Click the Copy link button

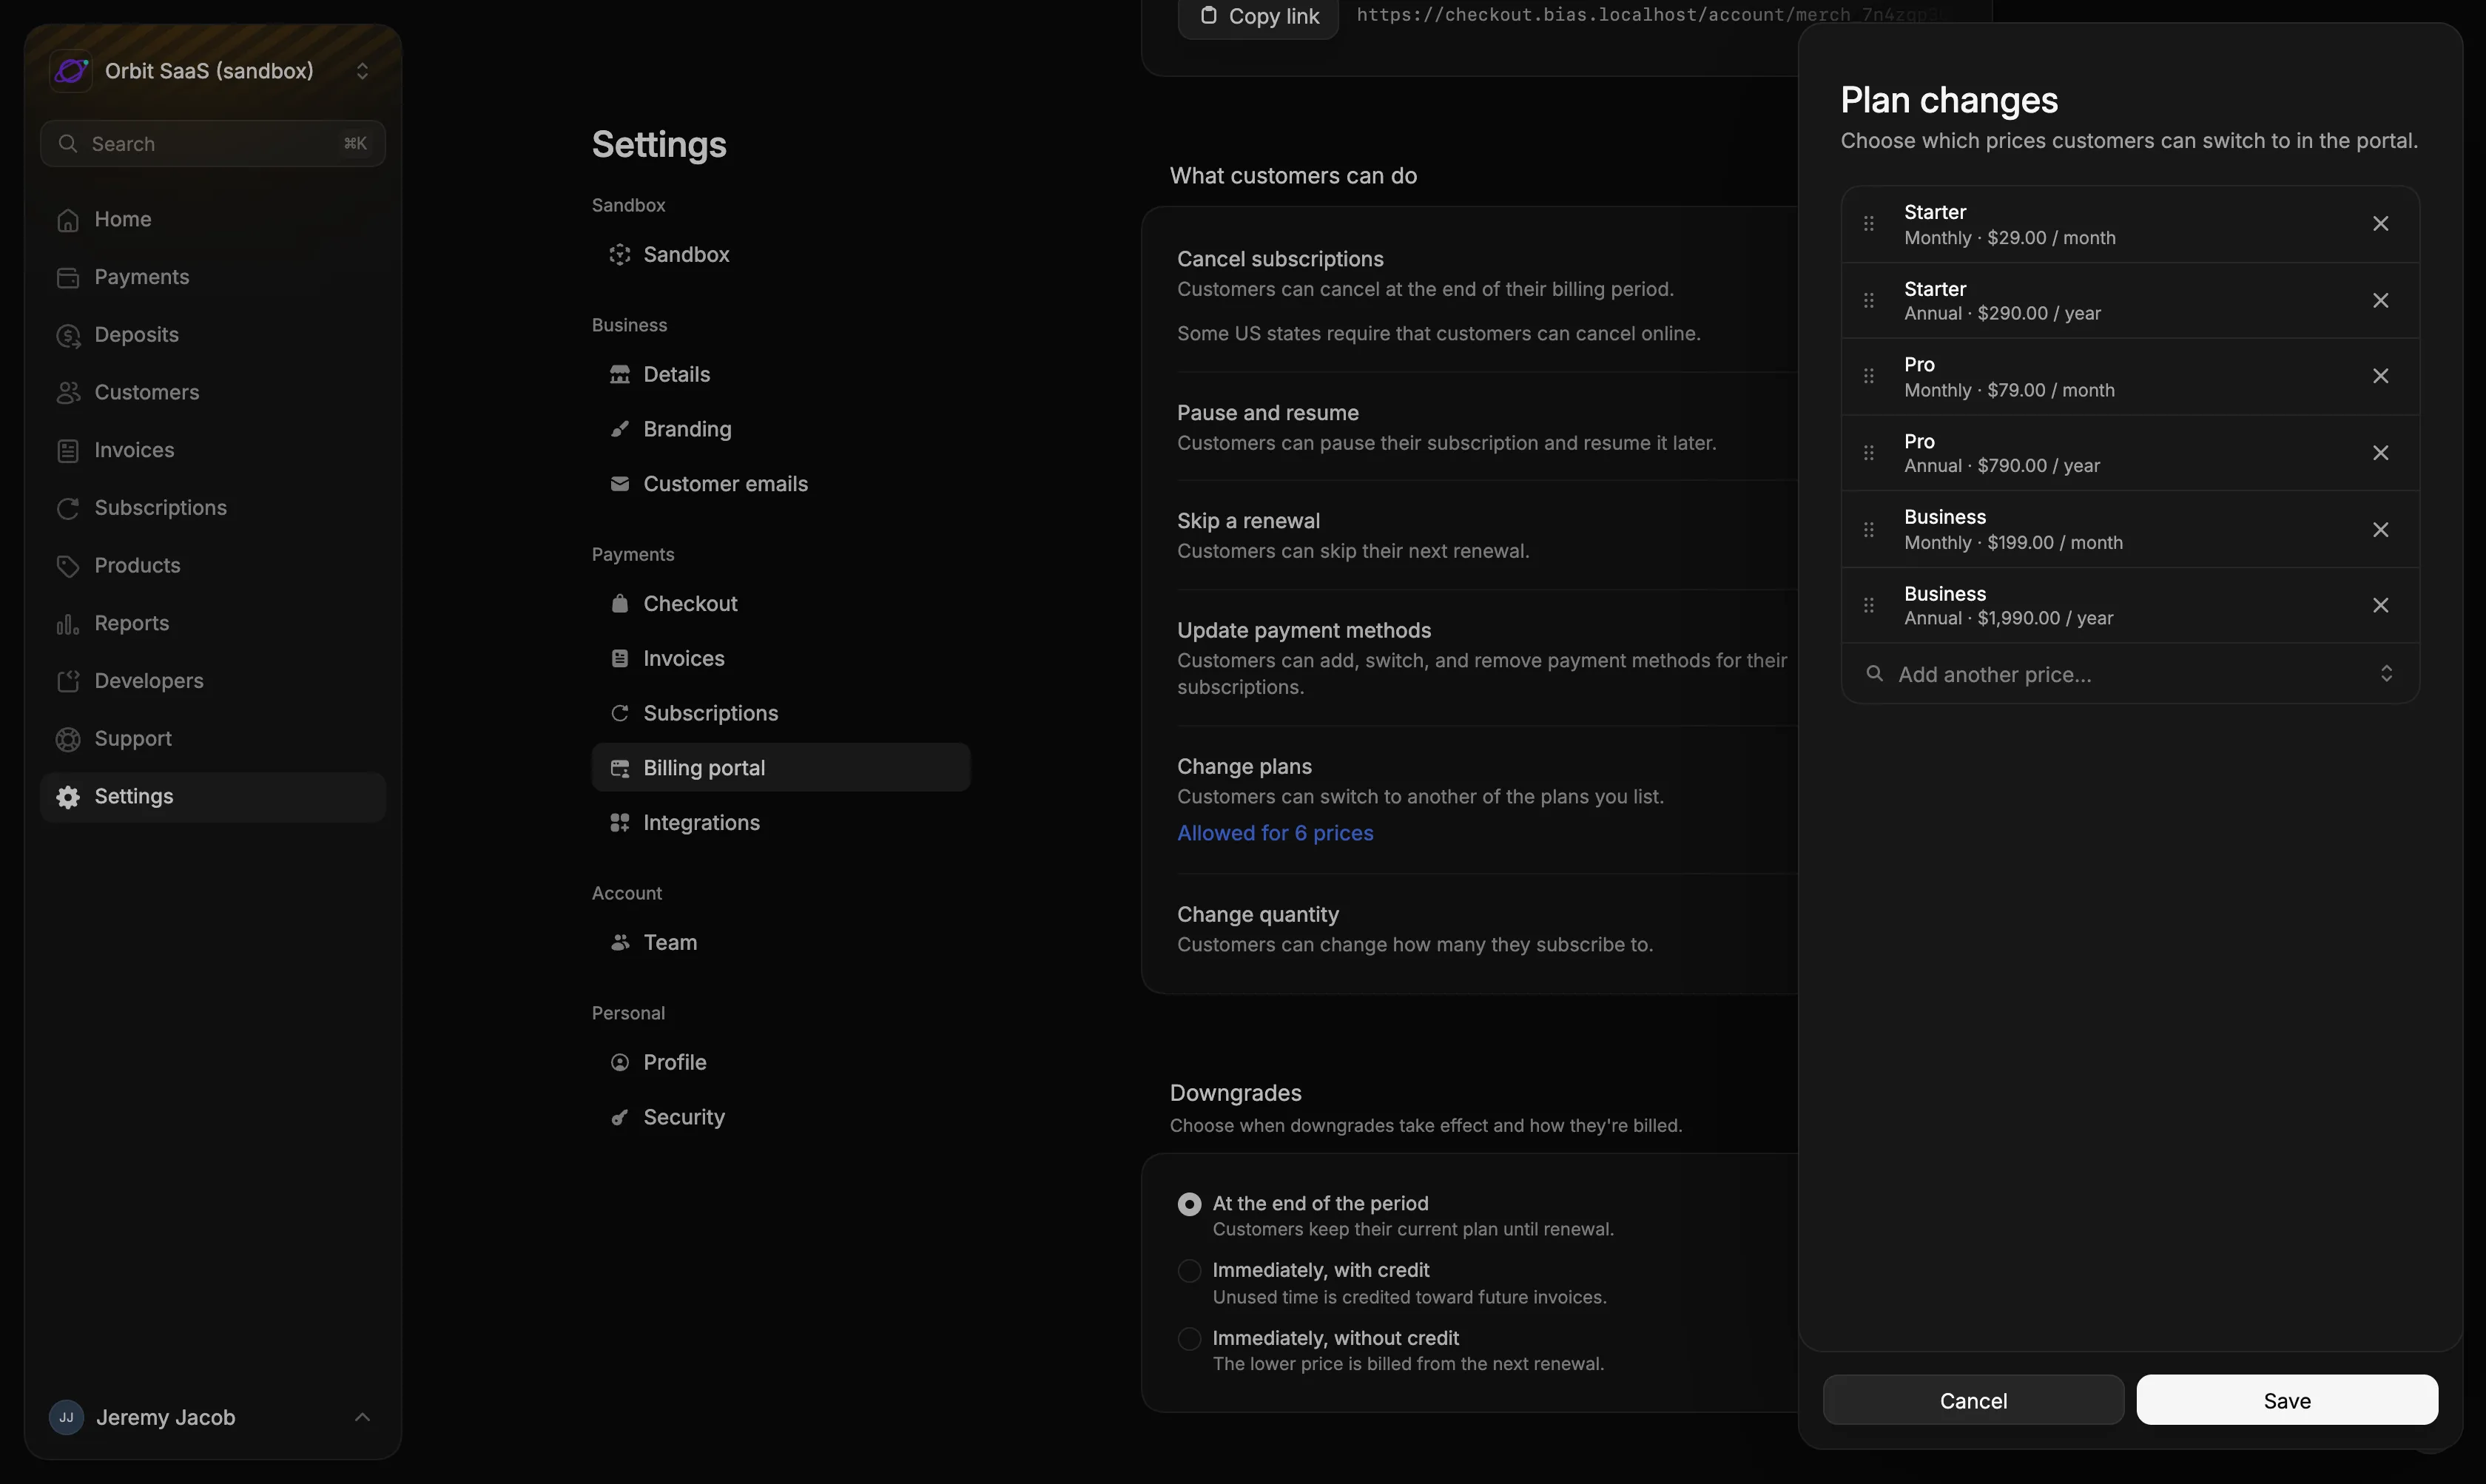click(1258, 16)
